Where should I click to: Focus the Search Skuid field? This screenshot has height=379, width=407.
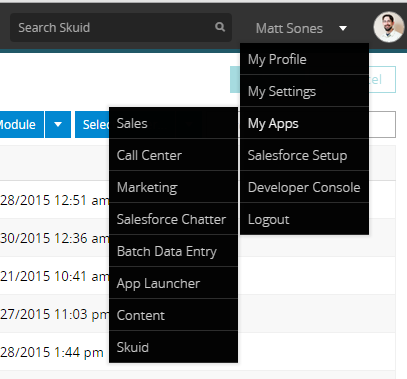click(121, 27)
